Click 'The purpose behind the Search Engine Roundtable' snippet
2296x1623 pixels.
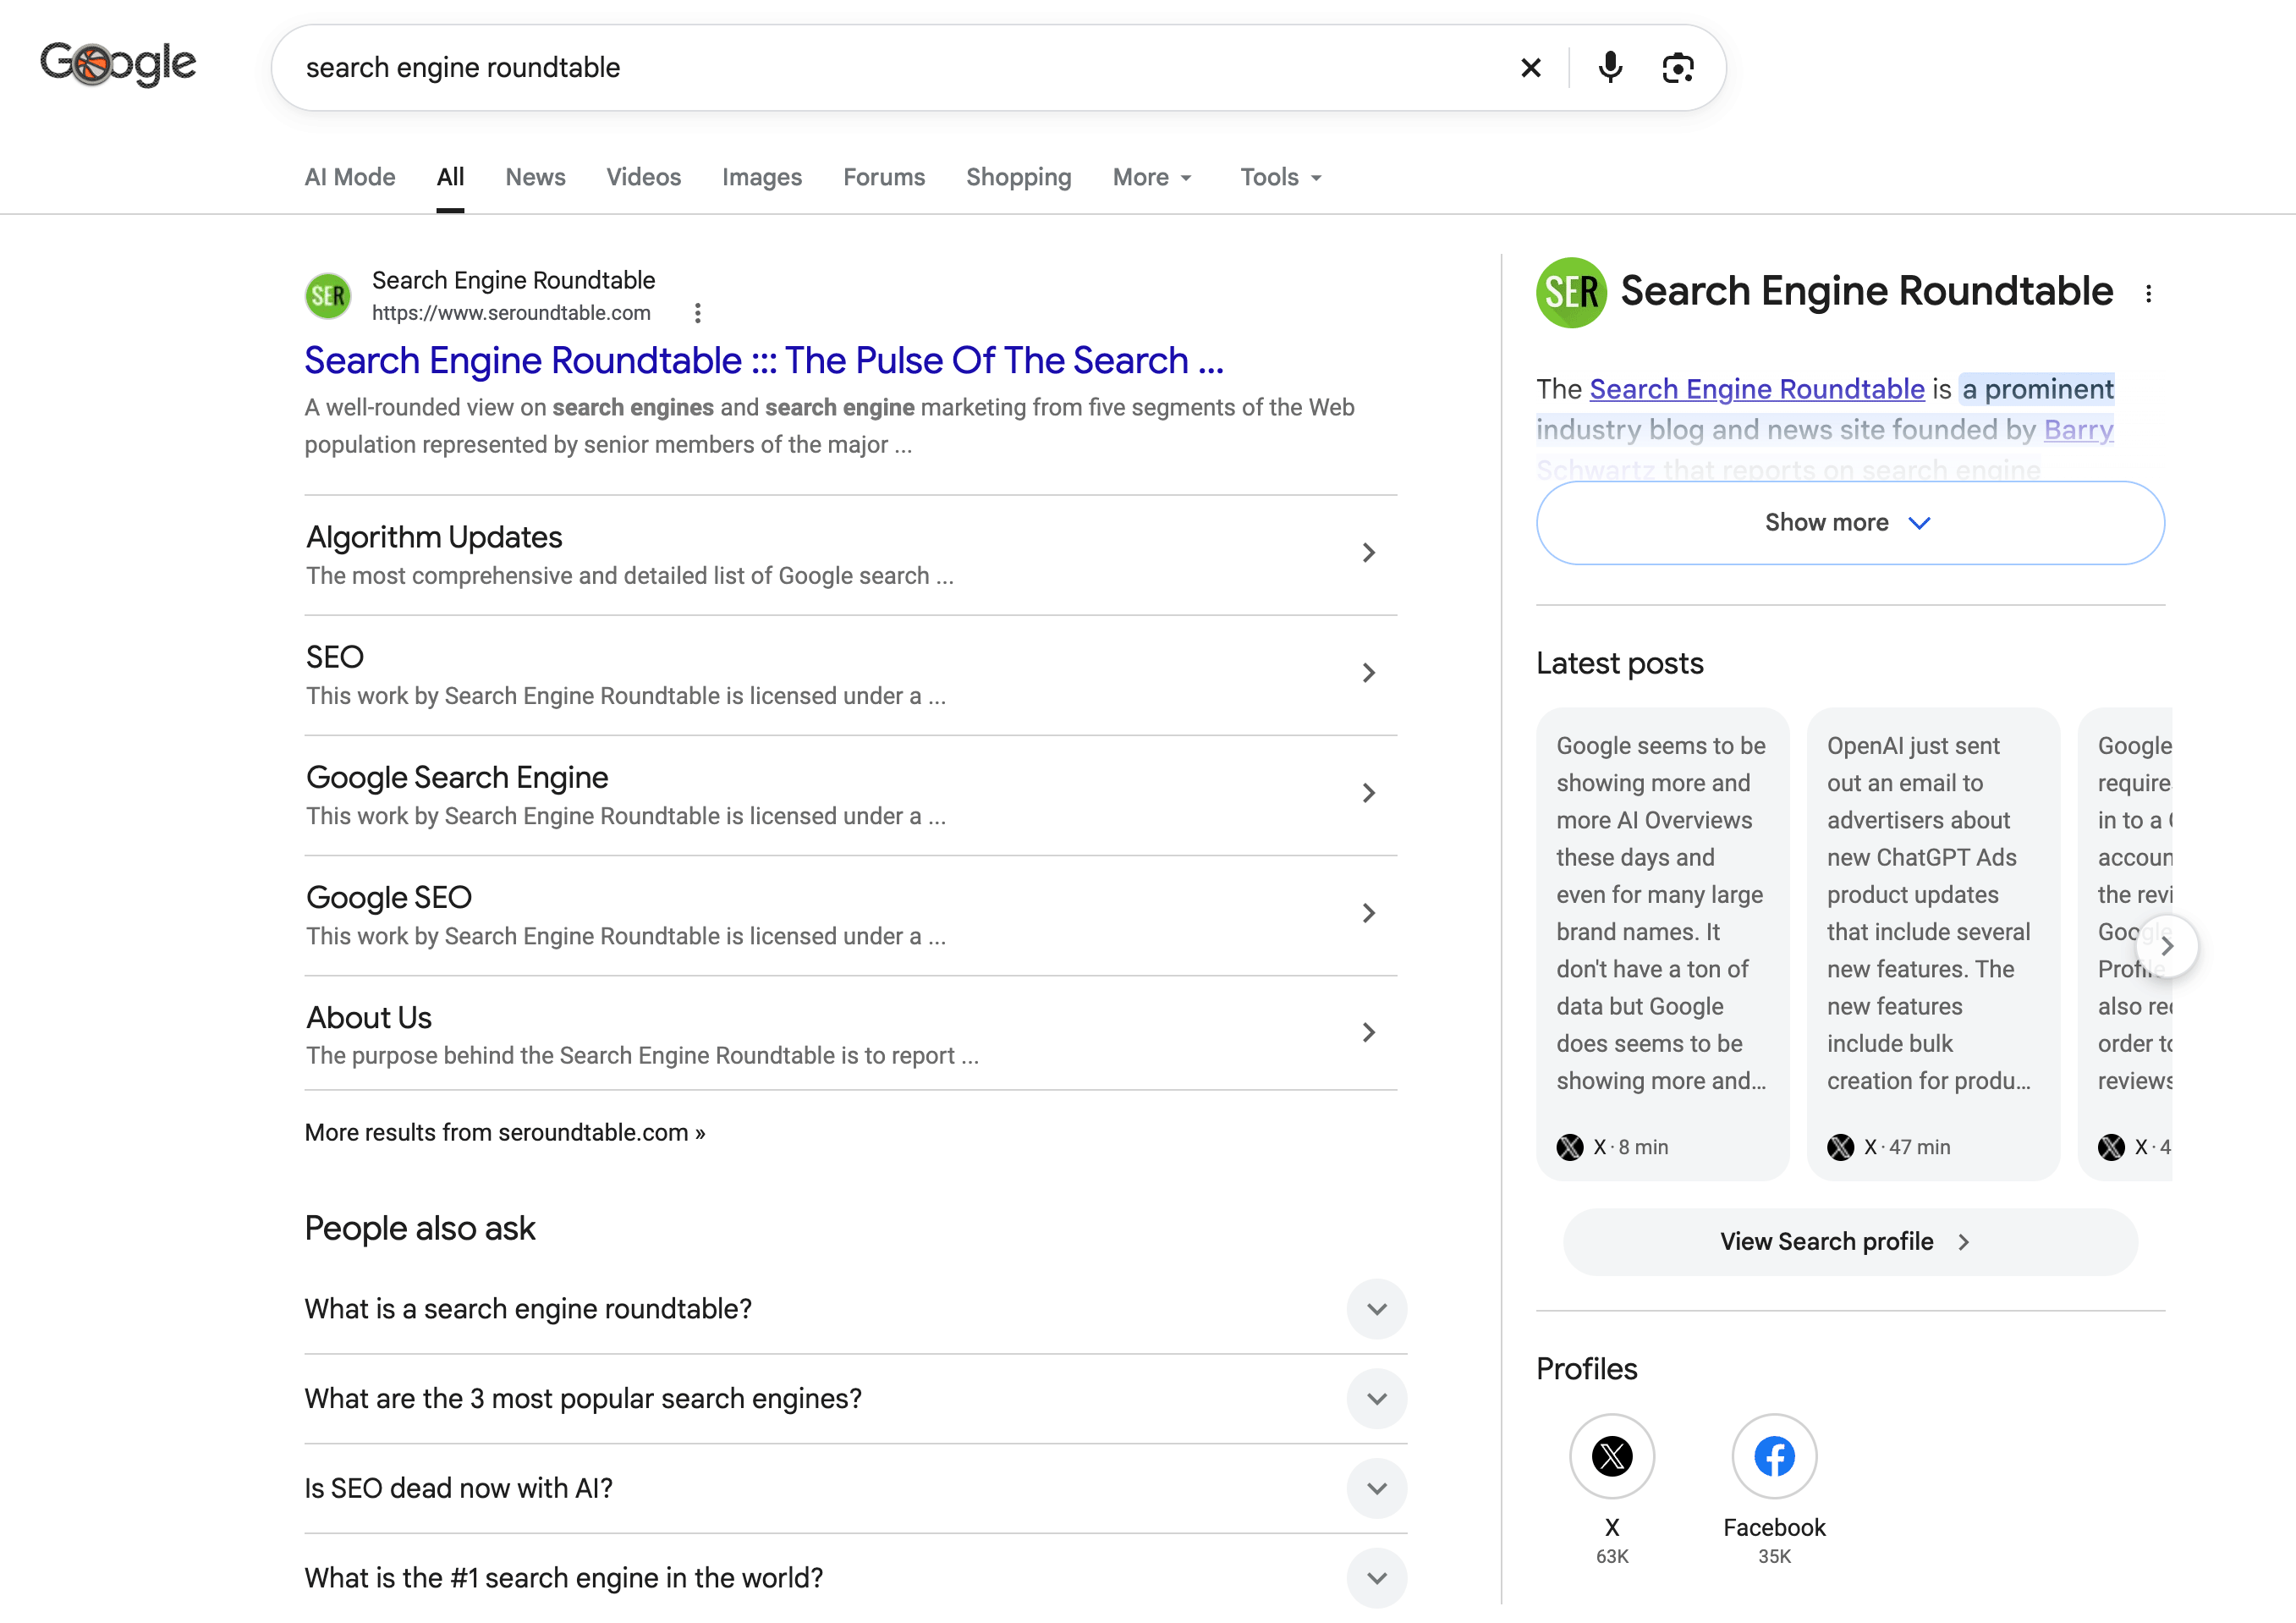[x=642, y=1056]
